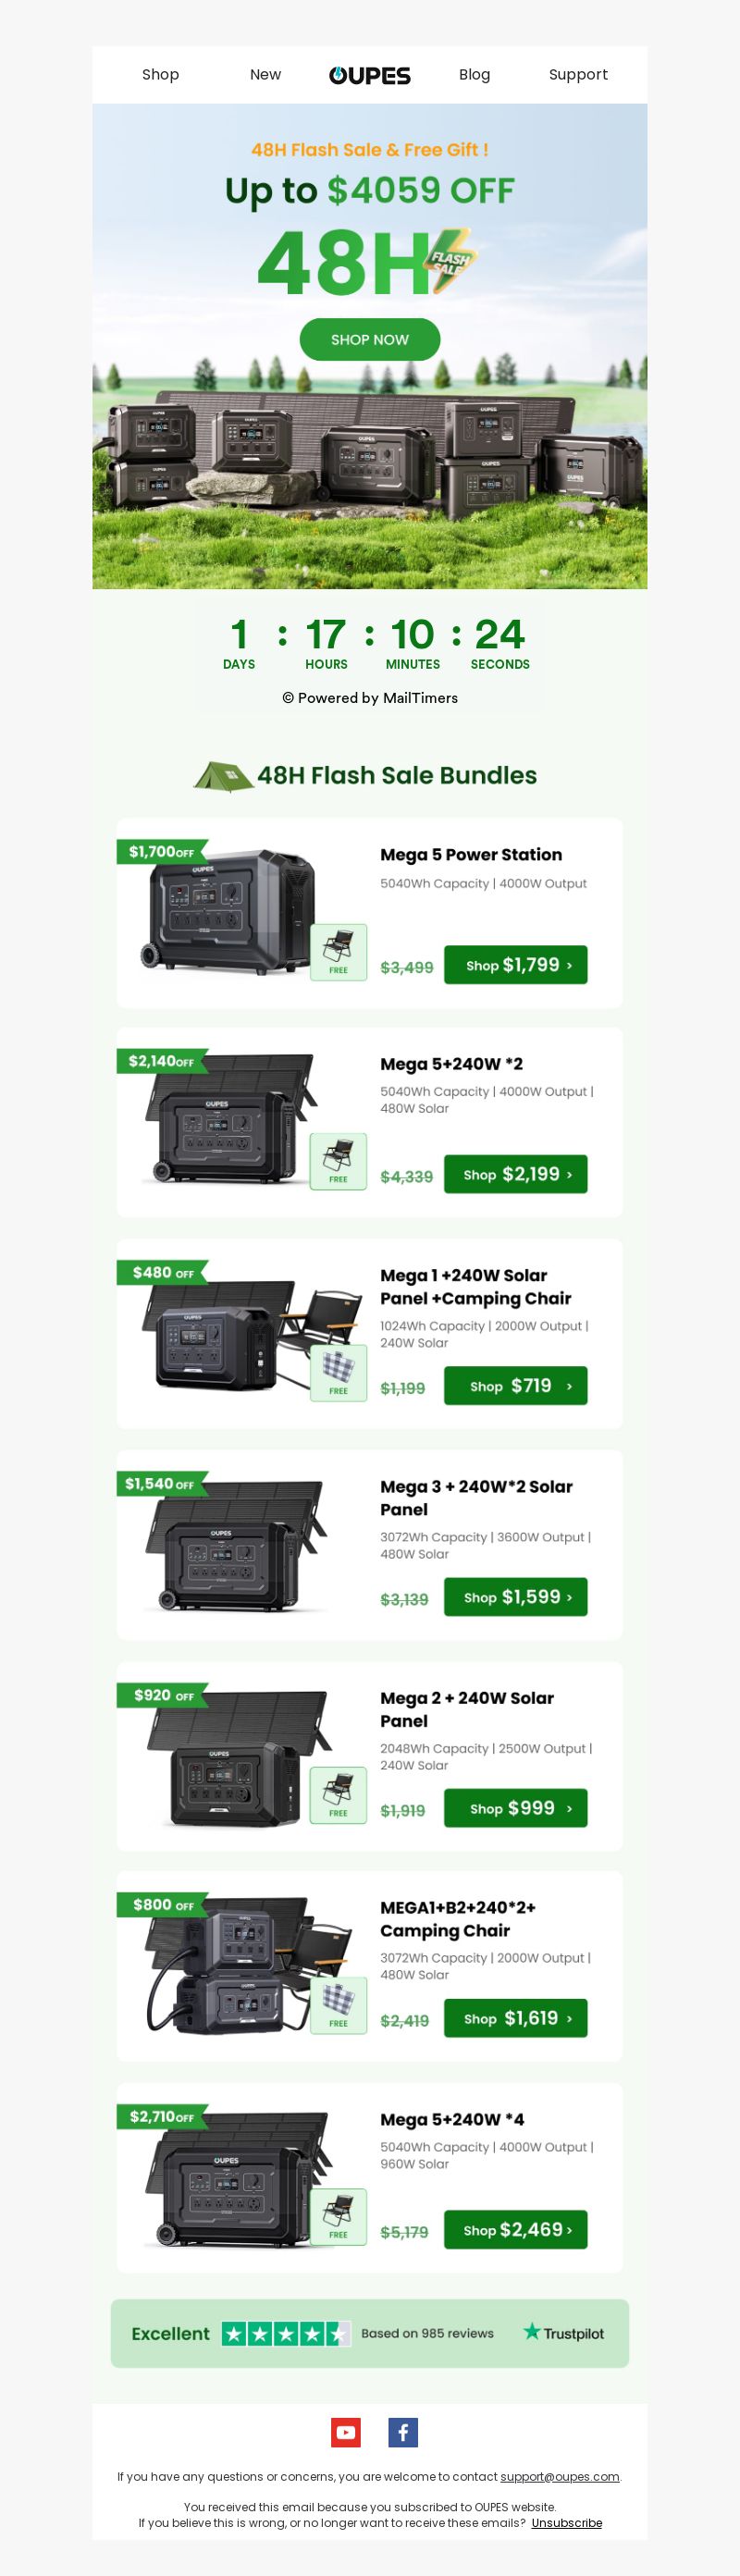Image resolution: width=740 pixels, height=2576 pixels.
Task: Click the free picnic blanket icon on Mega 1 bundle
Action: (x=338, y=1372)
